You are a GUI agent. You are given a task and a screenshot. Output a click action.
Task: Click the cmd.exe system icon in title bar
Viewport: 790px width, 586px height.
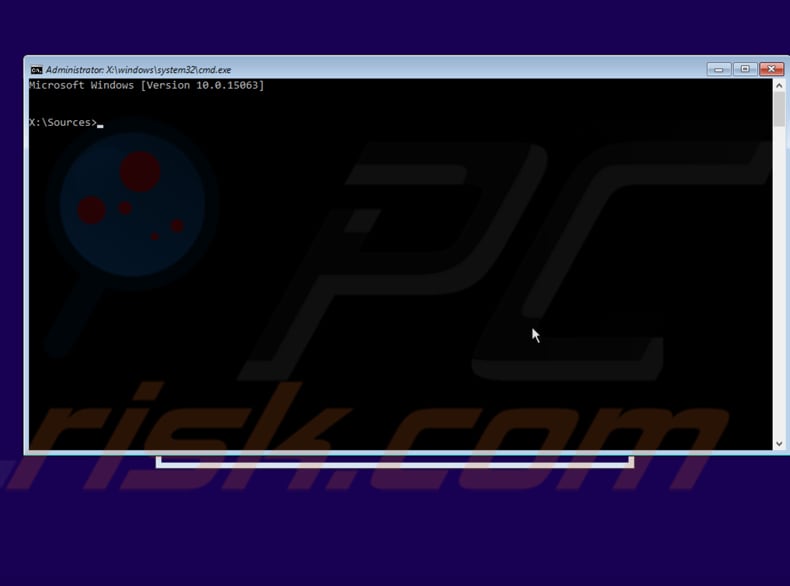point(36,70)
